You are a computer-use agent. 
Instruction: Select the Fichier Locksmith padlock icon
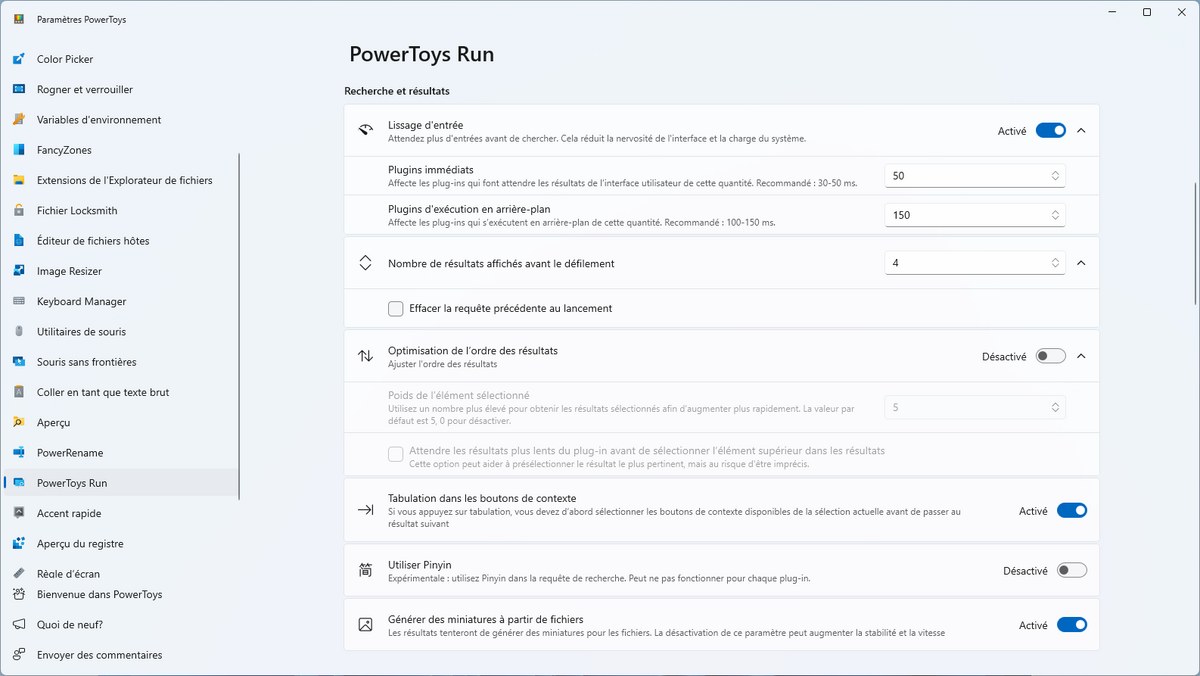[x=18, y=211]
